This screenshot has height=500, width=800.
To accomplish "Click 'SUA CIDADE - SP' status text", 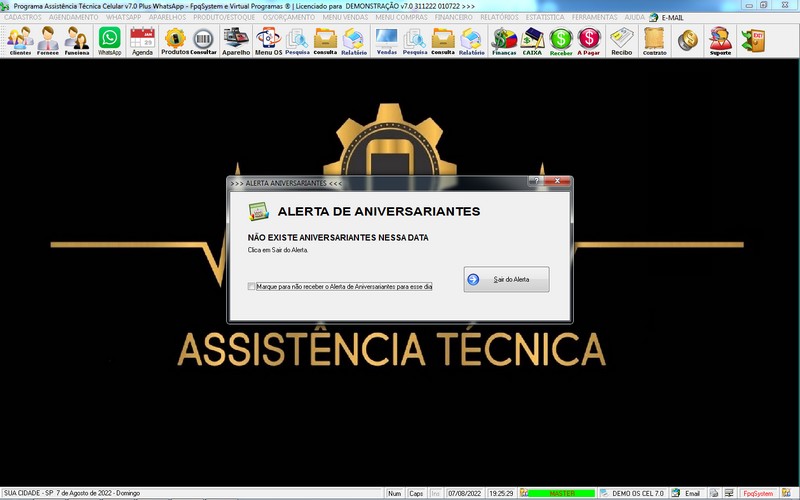I will coord(29,493).
